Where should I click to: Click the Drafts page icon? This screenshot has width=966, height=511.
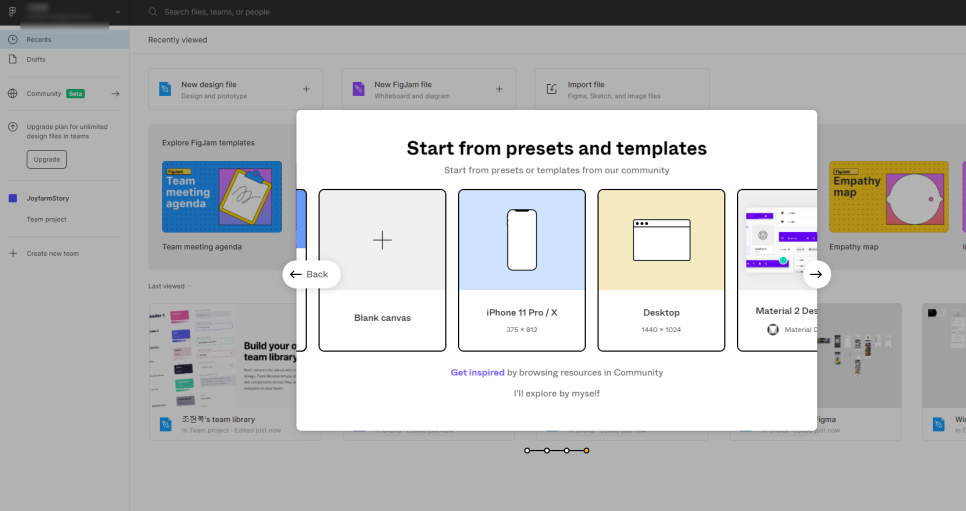[x=13, y=60]
